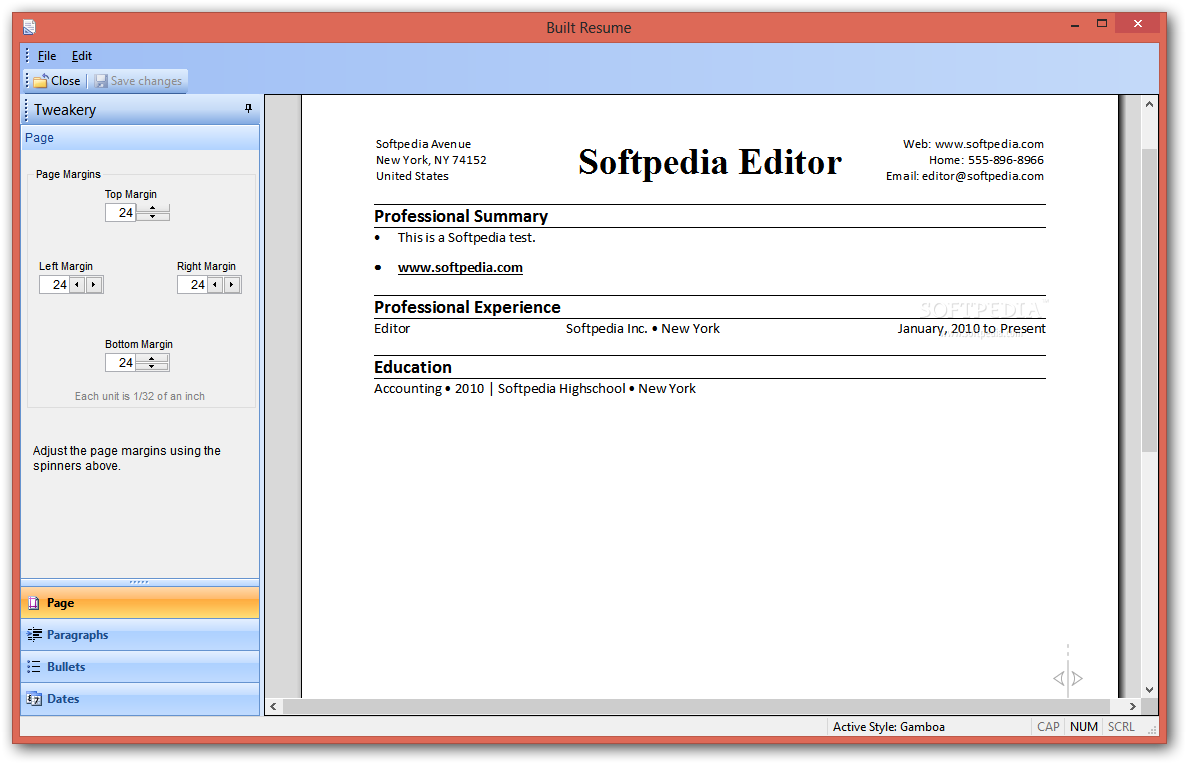Click the horizontal scrollbar right arrow

pyautogui.click(x=1132, y=706)
